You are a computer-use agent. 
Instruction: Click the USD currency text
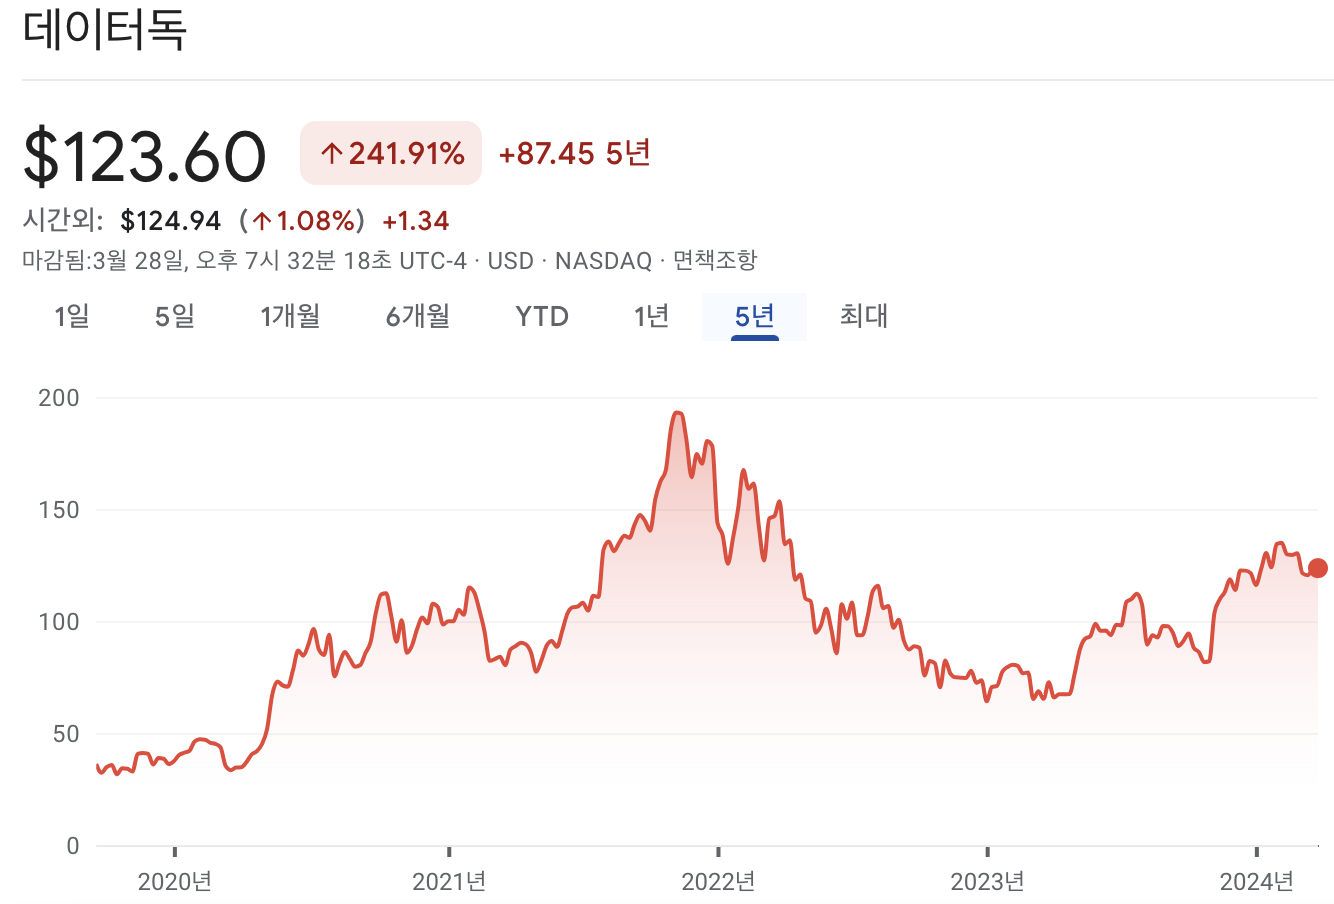click(x=511, y=261)
